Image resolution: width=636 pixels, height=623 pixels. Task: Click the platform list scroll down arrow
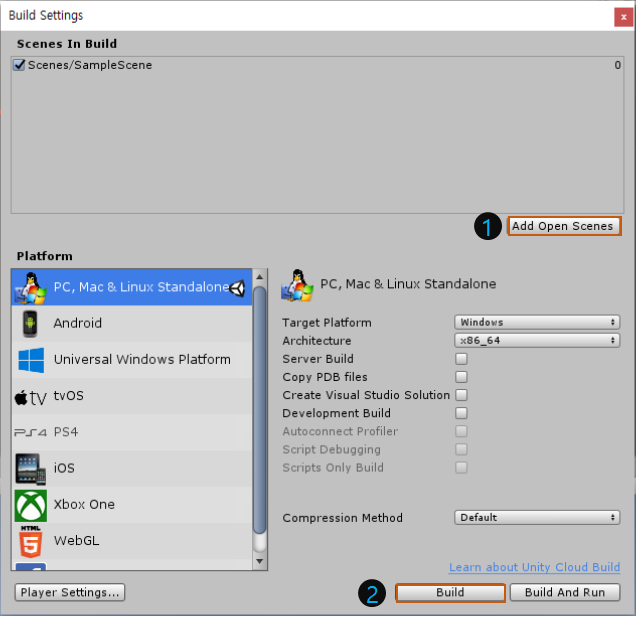pyautogui.click(x=260, y=561)
